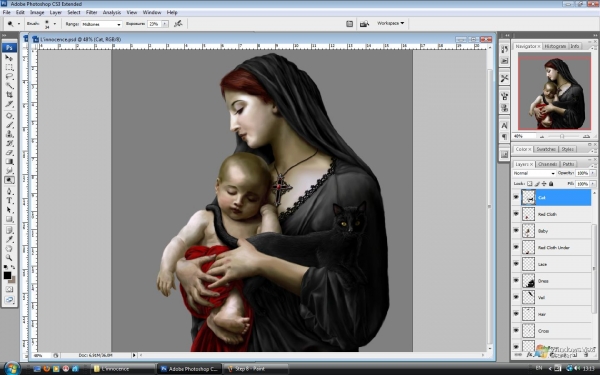Open the status bar info arrow
600x375 pixels.
click(134, 355)
